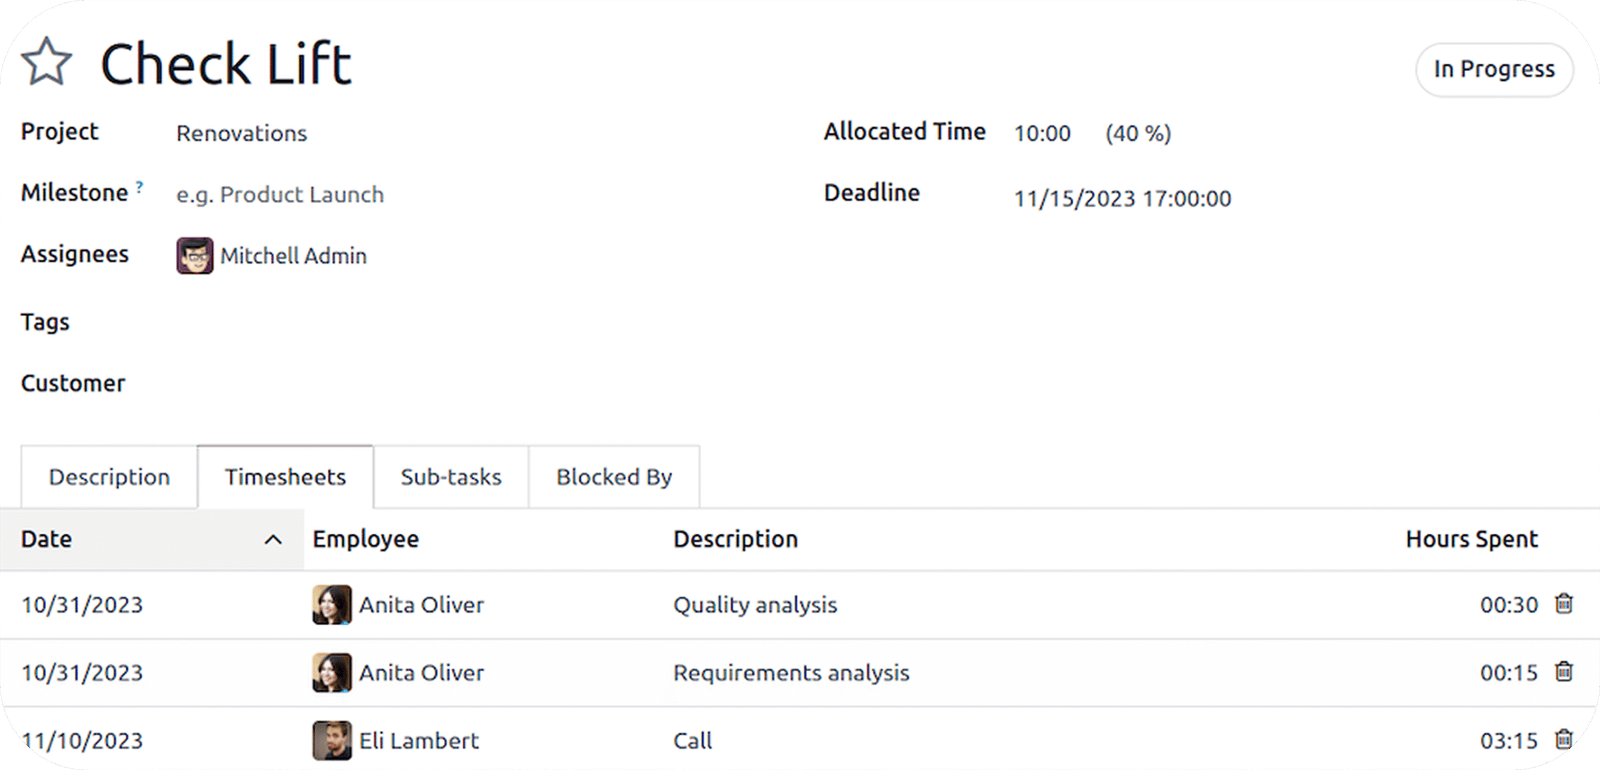Delete the Quality analysis timesheet entry

[x=1564, y=604]
